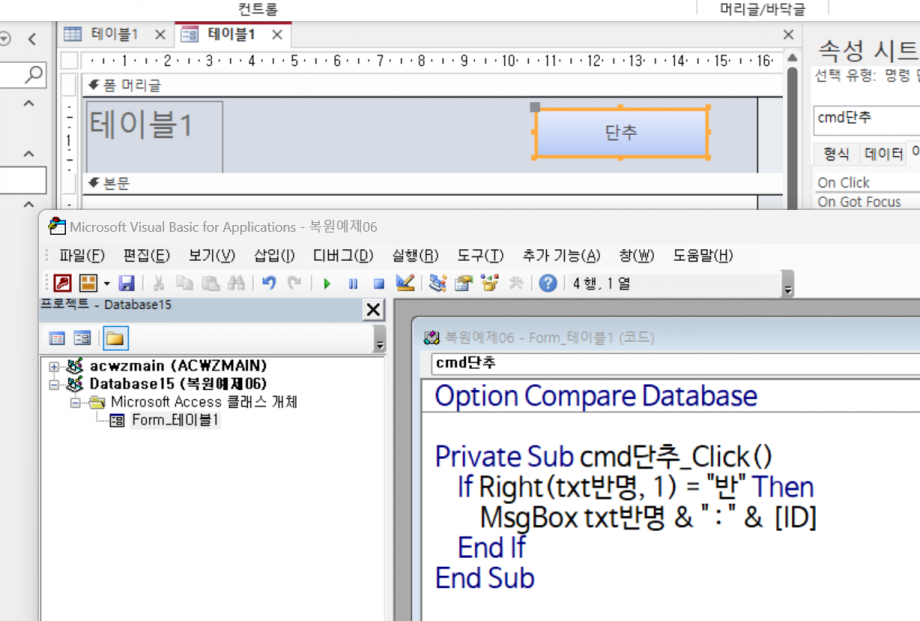Open the cmd단추 object dropdown in code window
This screenshot has height=621, width=920.
(x=676, y=363)
